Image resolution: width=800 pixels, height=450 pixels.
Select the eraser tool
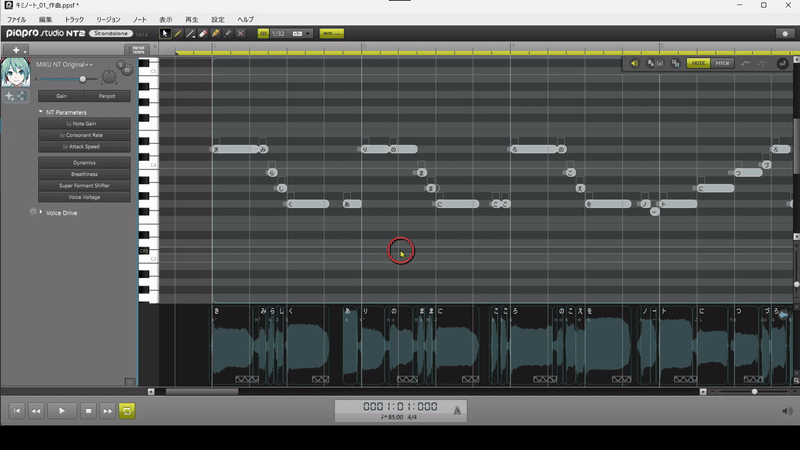point(203,34)
